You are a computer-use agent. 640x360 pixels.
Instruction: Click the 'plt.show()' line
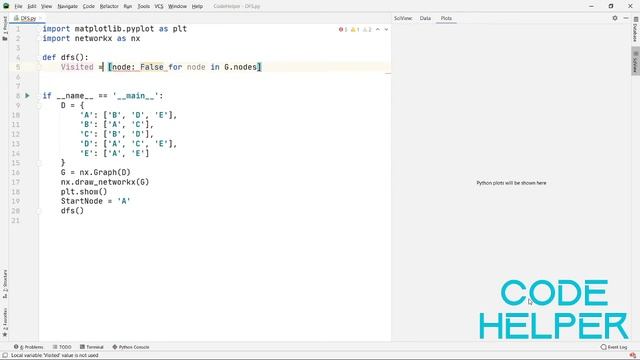click(x=84, y=191)
